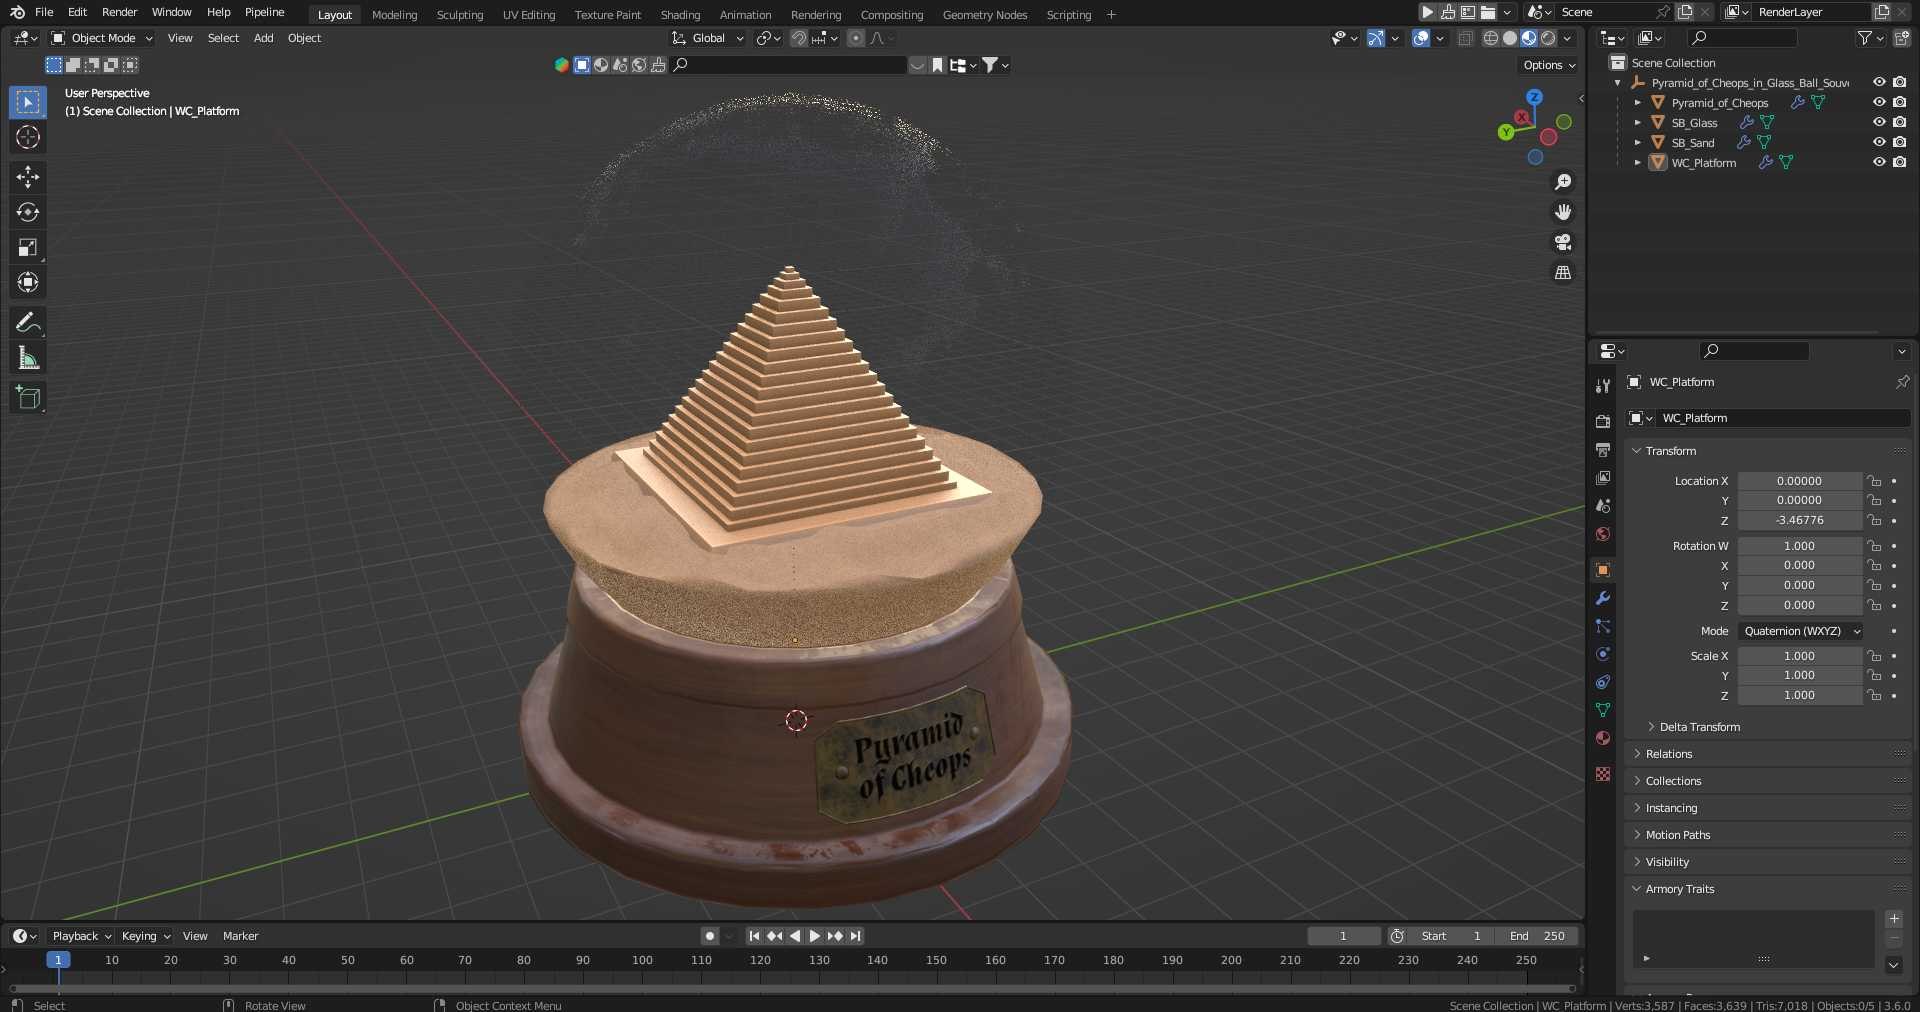Open the Playback dropdown in timeline
This screenshot has height=1012, width=1920.
81,936
